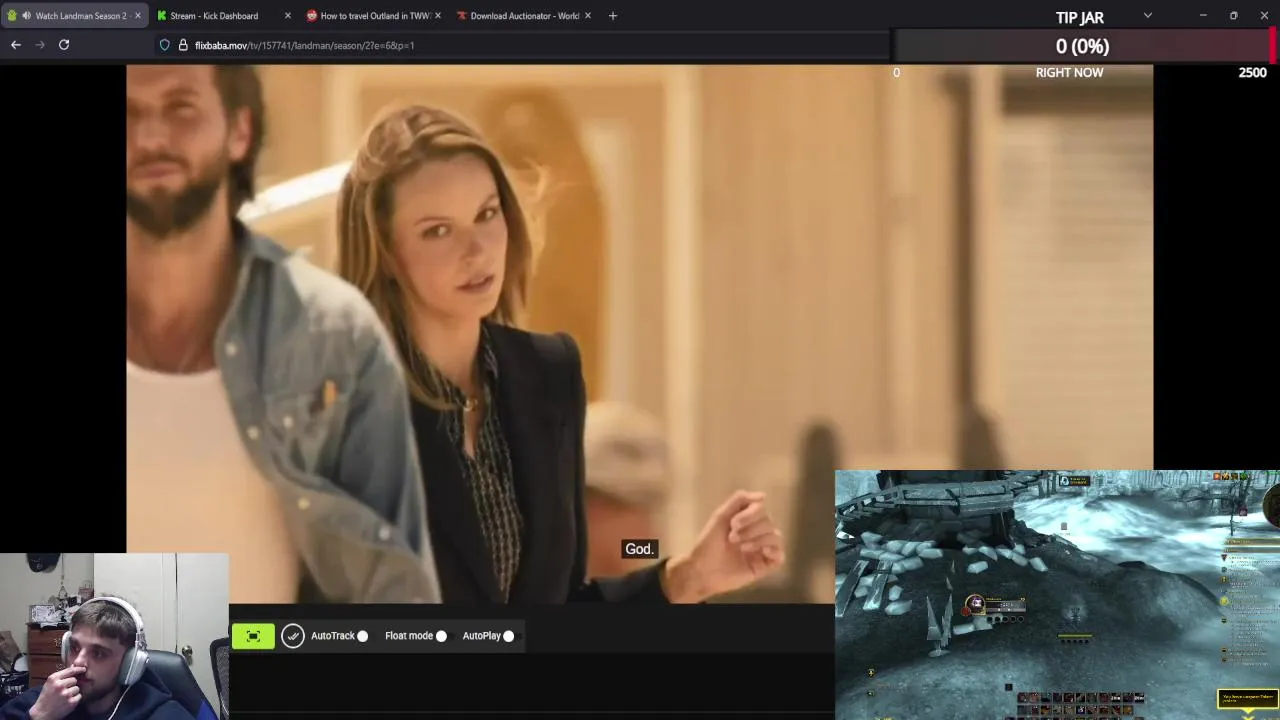Click the TIP JAR overlay title

pos(1080,17)
